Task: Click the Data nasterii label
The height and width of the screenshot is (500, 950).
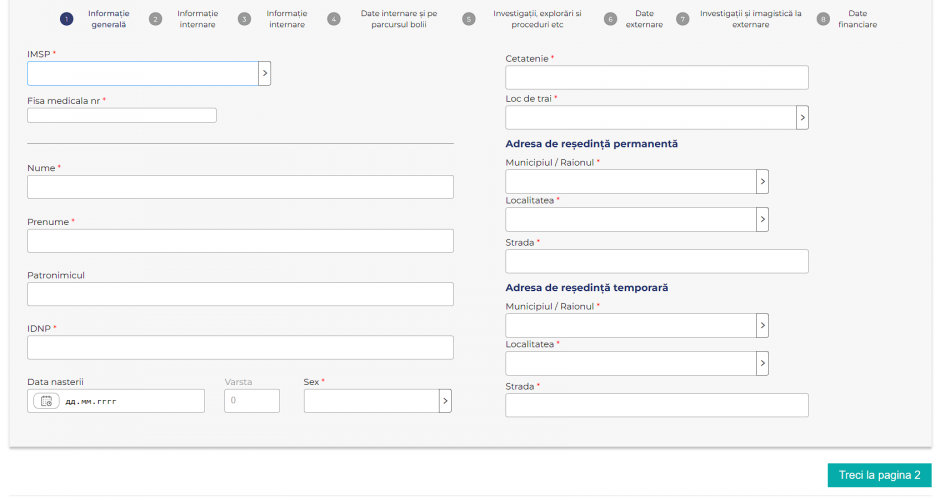Action: click(x=55, y=382)
